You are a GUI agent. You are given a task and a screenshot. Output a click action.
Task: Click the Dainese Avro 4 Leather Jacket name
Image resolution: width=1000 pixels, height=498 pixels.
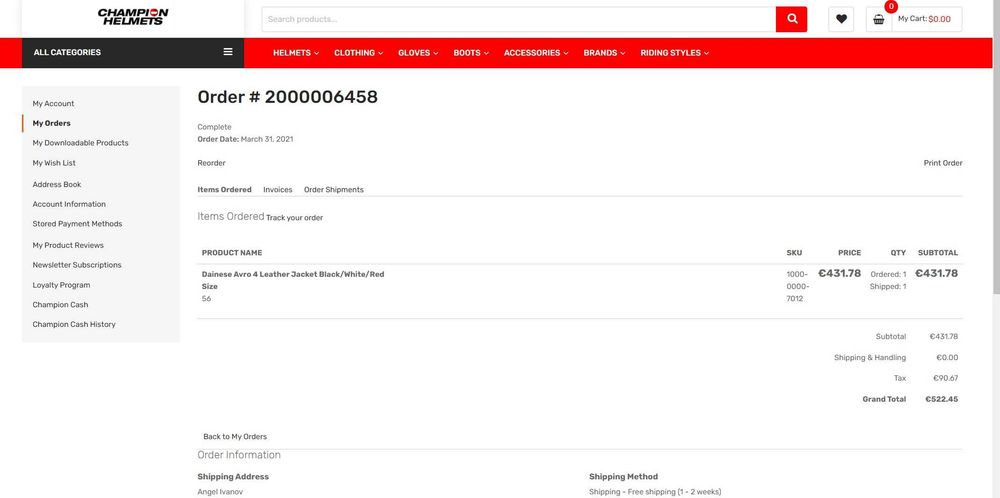coord(293,274)
